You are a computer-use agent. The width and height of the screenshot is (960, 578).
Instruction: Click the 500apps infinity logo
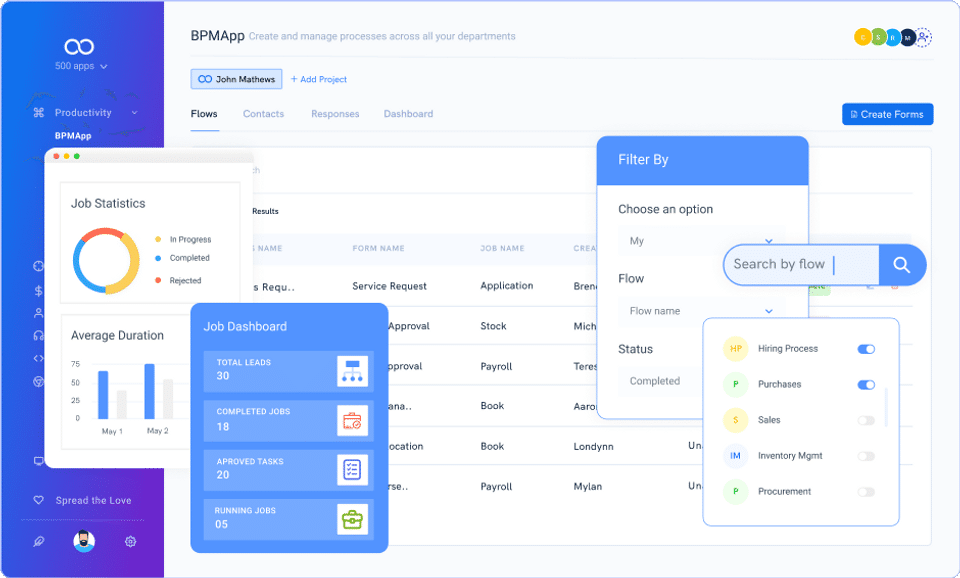[x=80, y=47]
